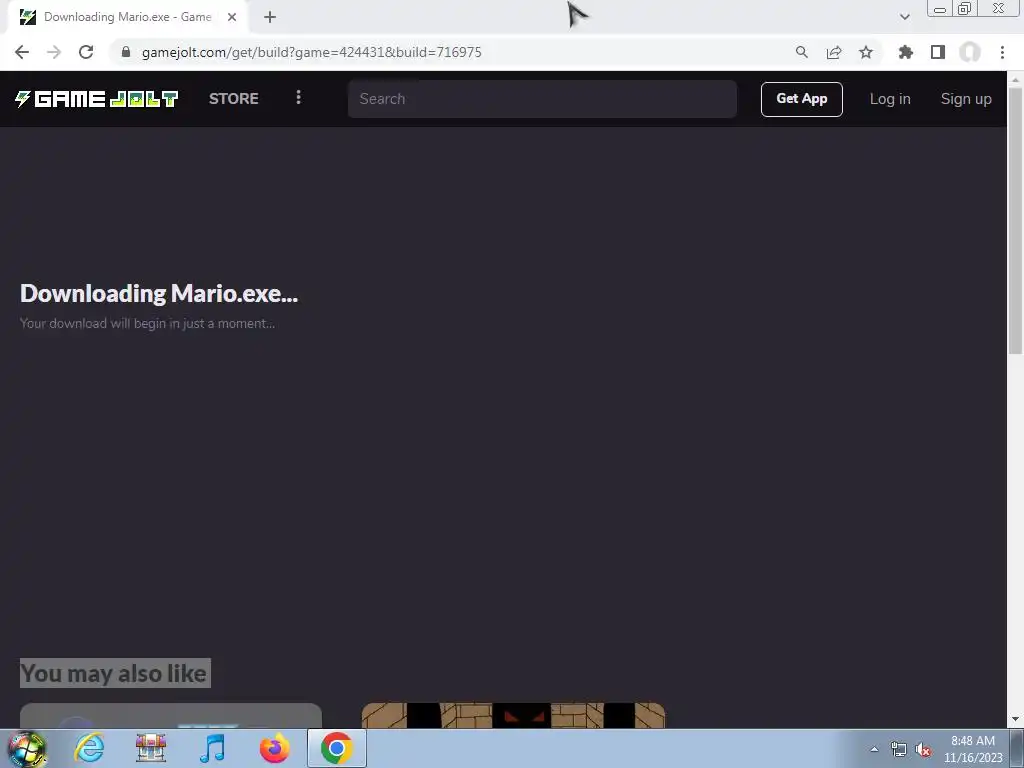Screen dimensions: 1024x768
Task: Go back to the previous page
Action: click(x=22, y=52)
